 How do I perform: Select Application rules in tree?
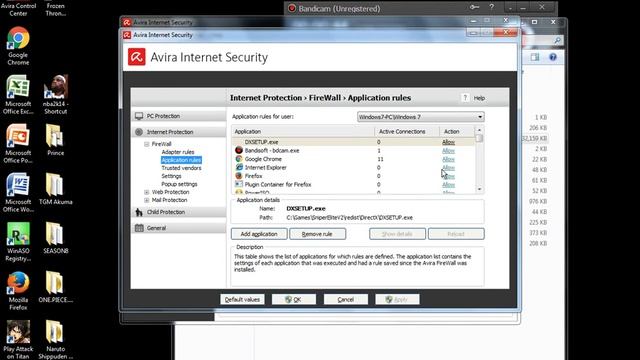181,160
